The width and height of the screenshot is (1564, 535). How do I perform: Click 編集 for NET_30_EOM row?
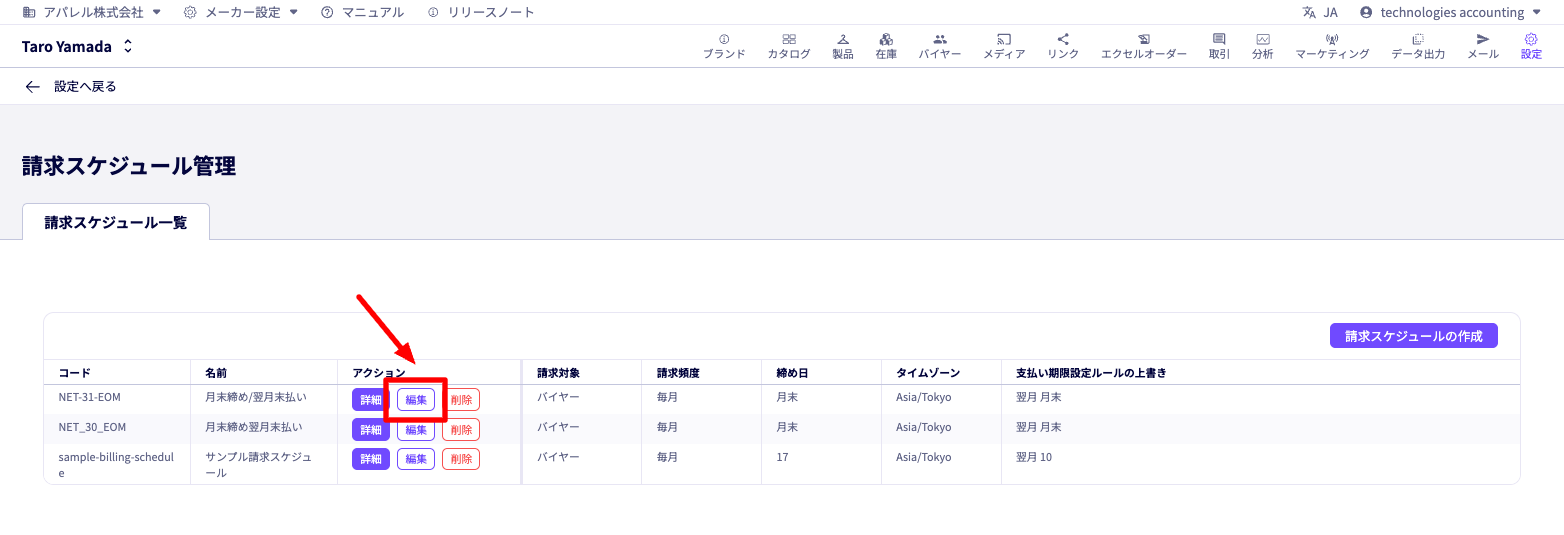pyautogui.click(x=416, y=430)
